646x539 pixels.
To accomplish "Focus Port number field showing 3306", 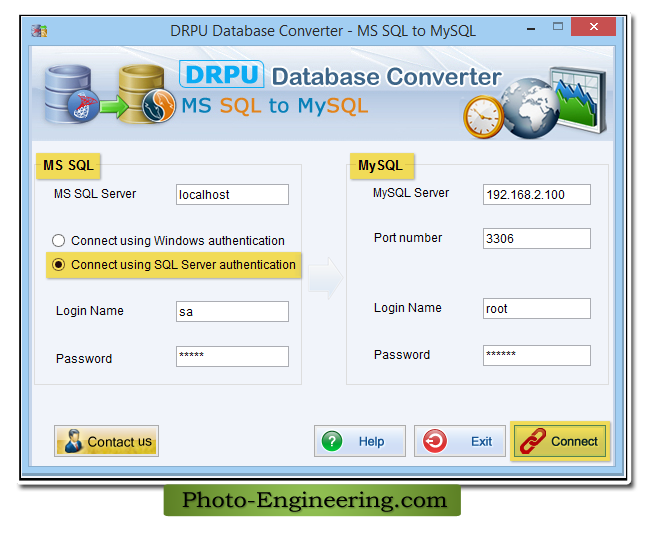I will coord(537,239).
